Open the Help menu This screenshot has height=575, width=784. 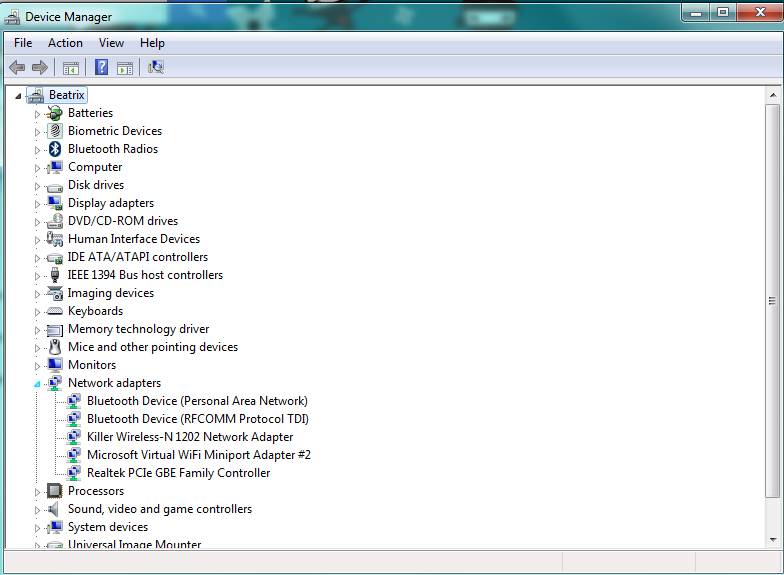point(152,43)
